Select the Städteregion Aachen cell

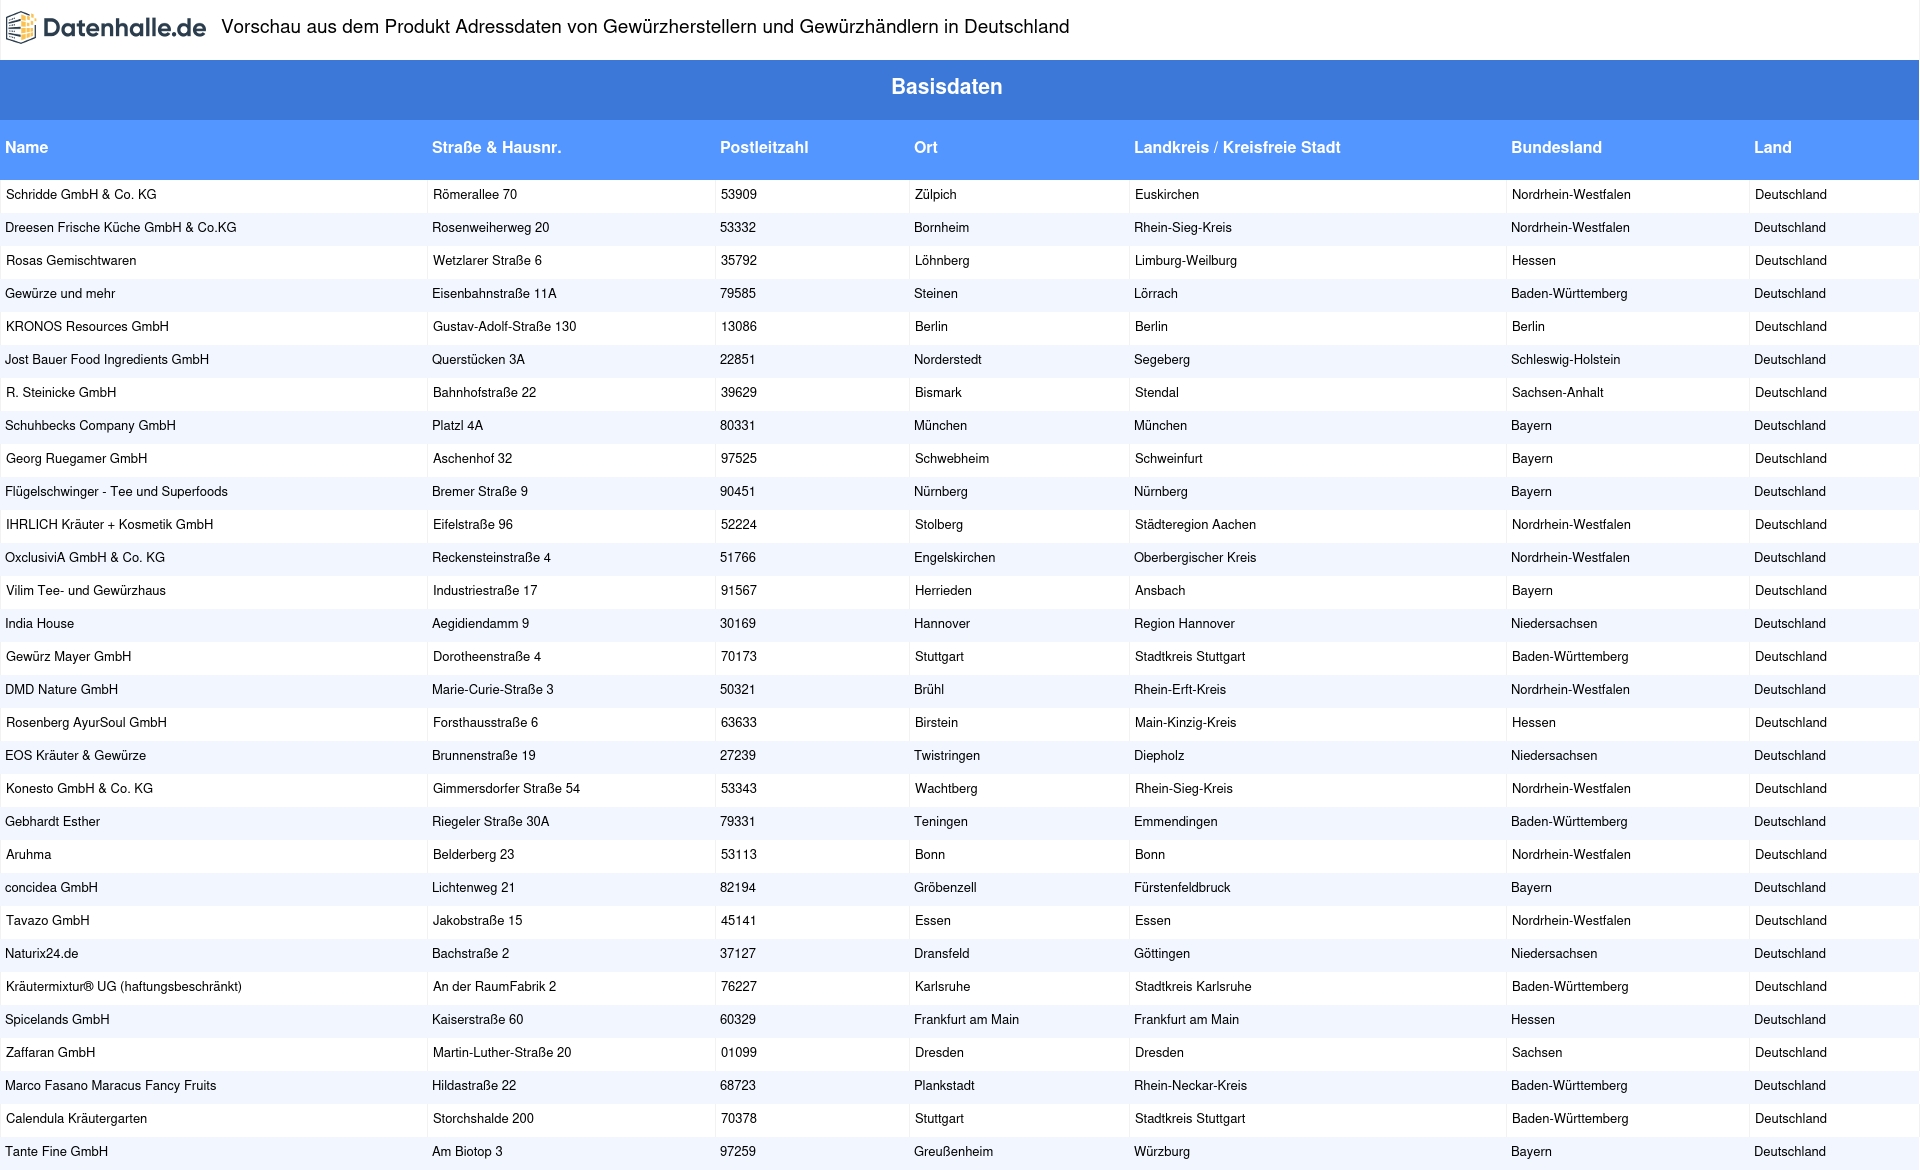(x=1195, y=525)
